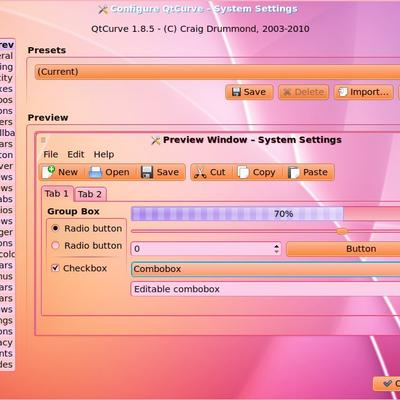Open the Help menu
The height and width of the screenshot is (400, 400).
coord(104,154)
